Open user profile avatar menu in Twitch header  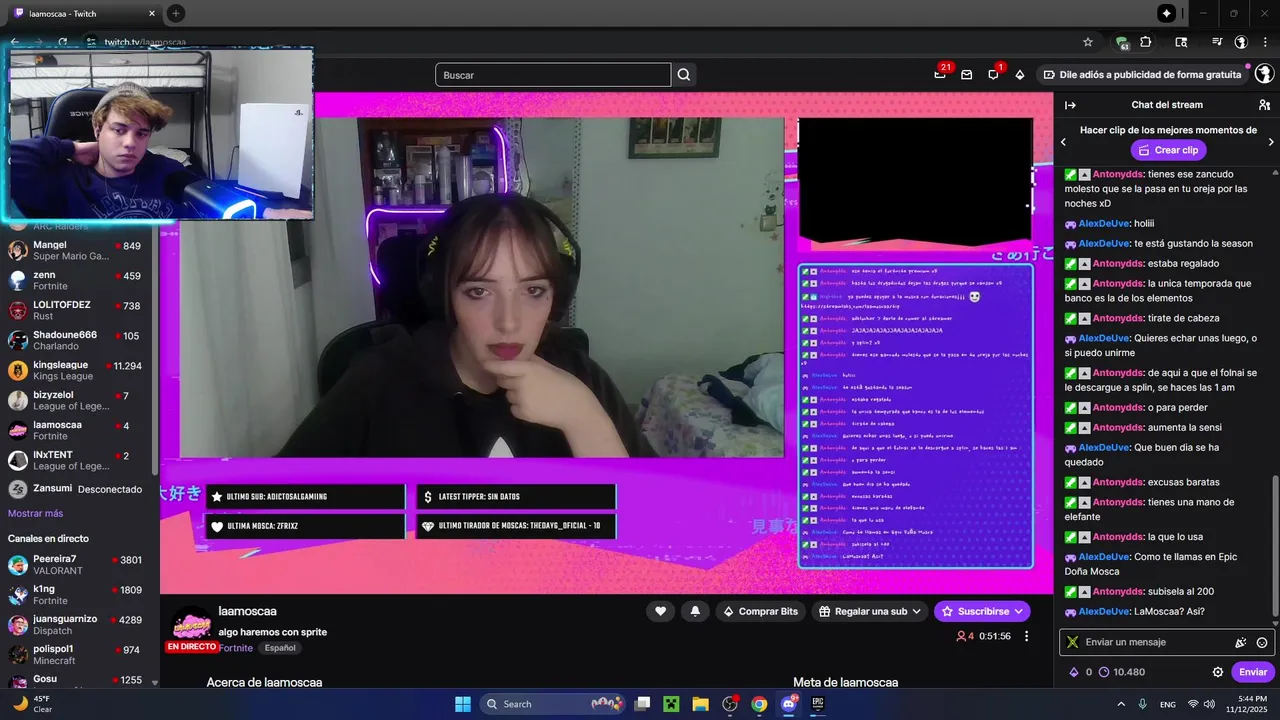point(1264,74)
